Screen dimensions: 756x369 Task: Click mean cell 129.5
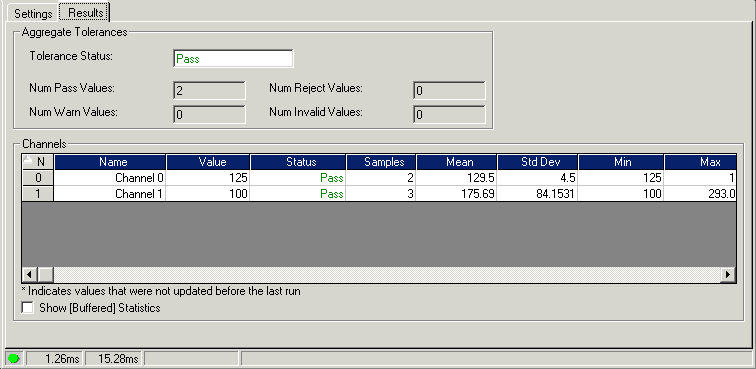[x=456, y=178]
